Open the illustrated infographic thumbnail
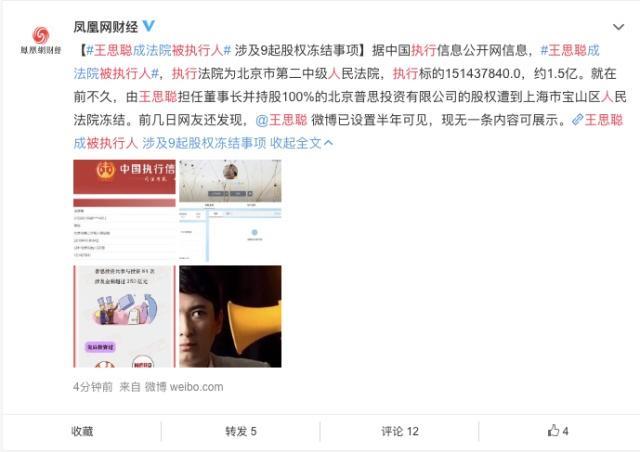Screen dimensions: 640x452 click(124, 316)
